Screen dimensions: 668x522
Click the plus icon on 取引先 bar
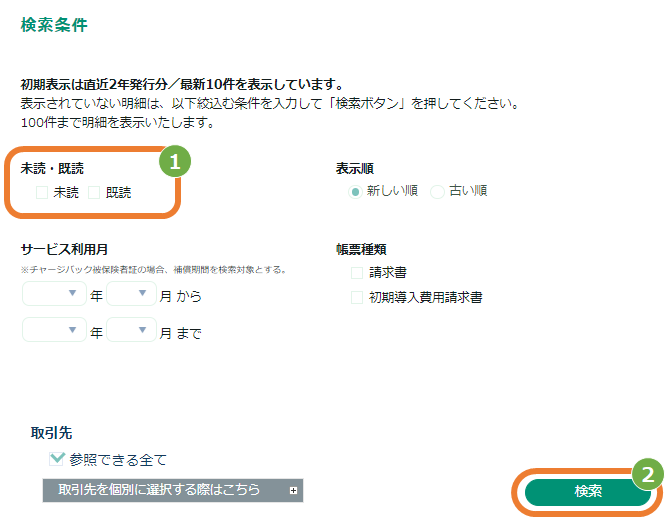coord(293,490)
